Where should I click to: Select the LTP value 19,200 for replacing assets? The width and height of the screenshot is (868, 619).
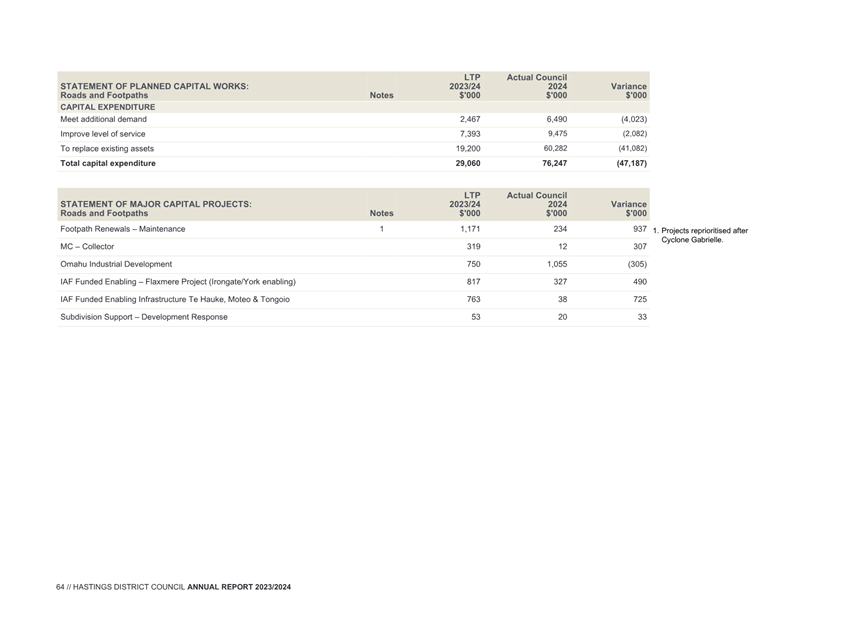tap(468, 148)
